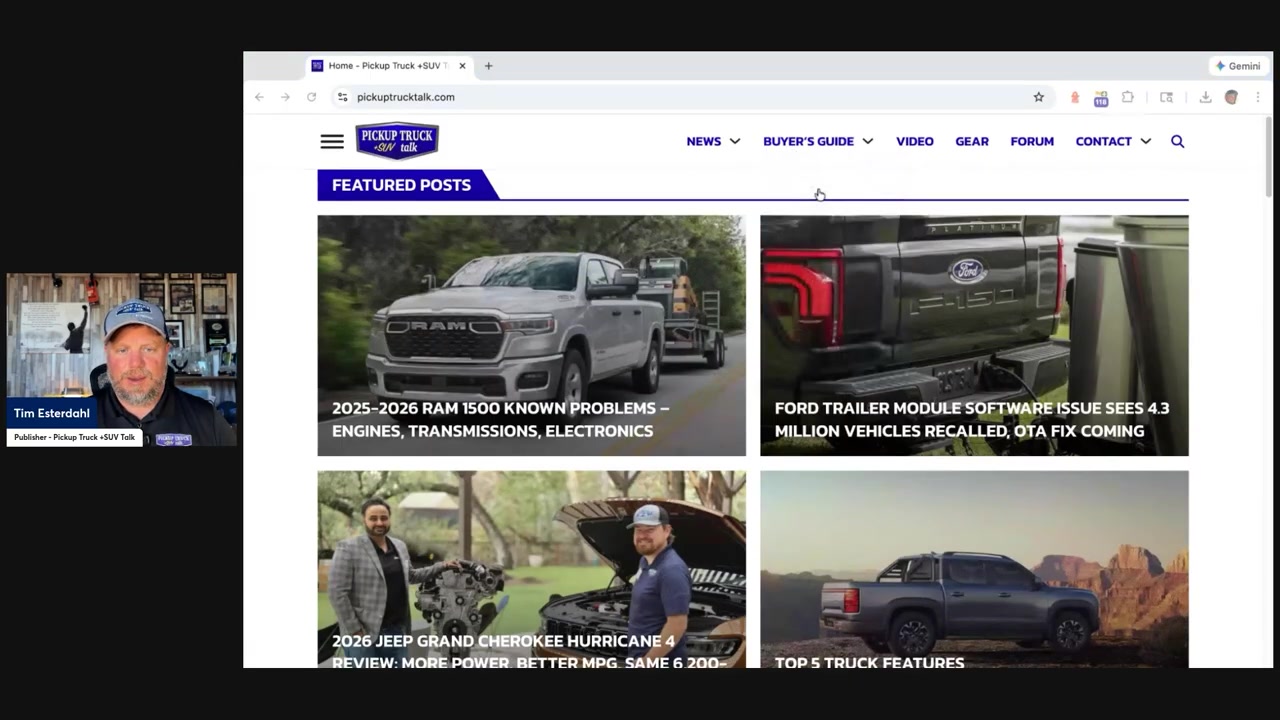Open the Chrome profile avatar
The image size is (1280, 720).
[x=1231, y=97]
